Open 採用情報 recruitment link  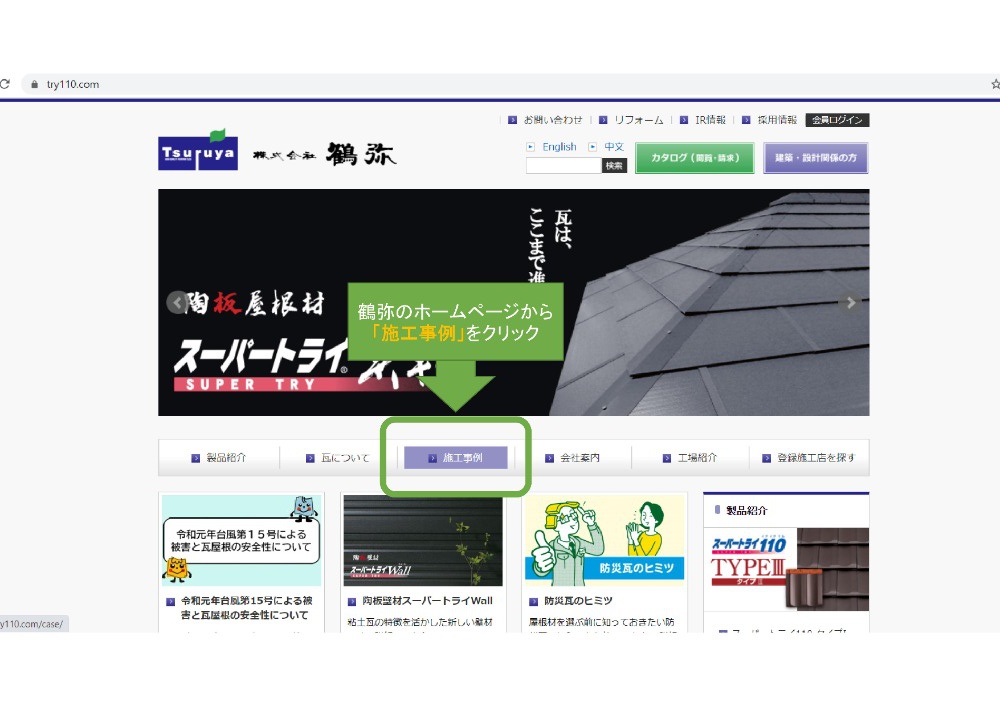click(x=777, y=120)
